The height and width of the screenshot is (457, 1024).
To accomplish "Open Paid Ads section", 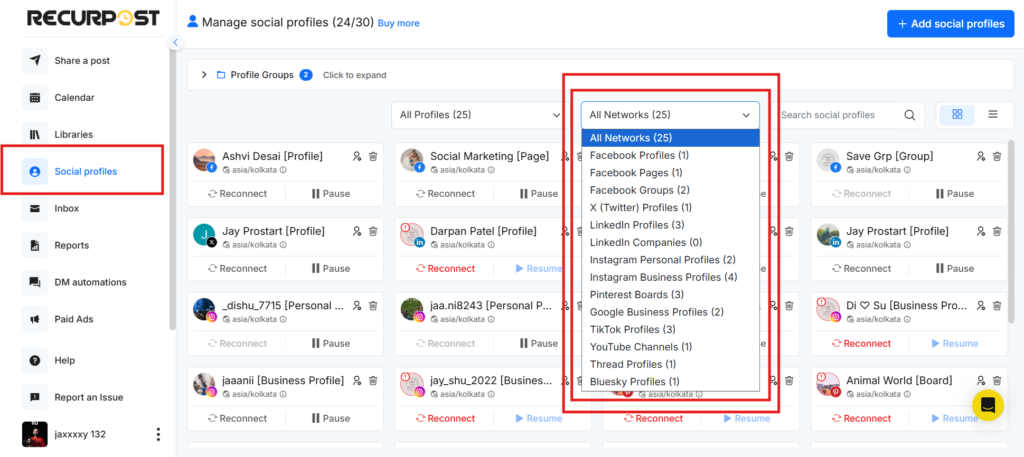I will coord(73,320).
